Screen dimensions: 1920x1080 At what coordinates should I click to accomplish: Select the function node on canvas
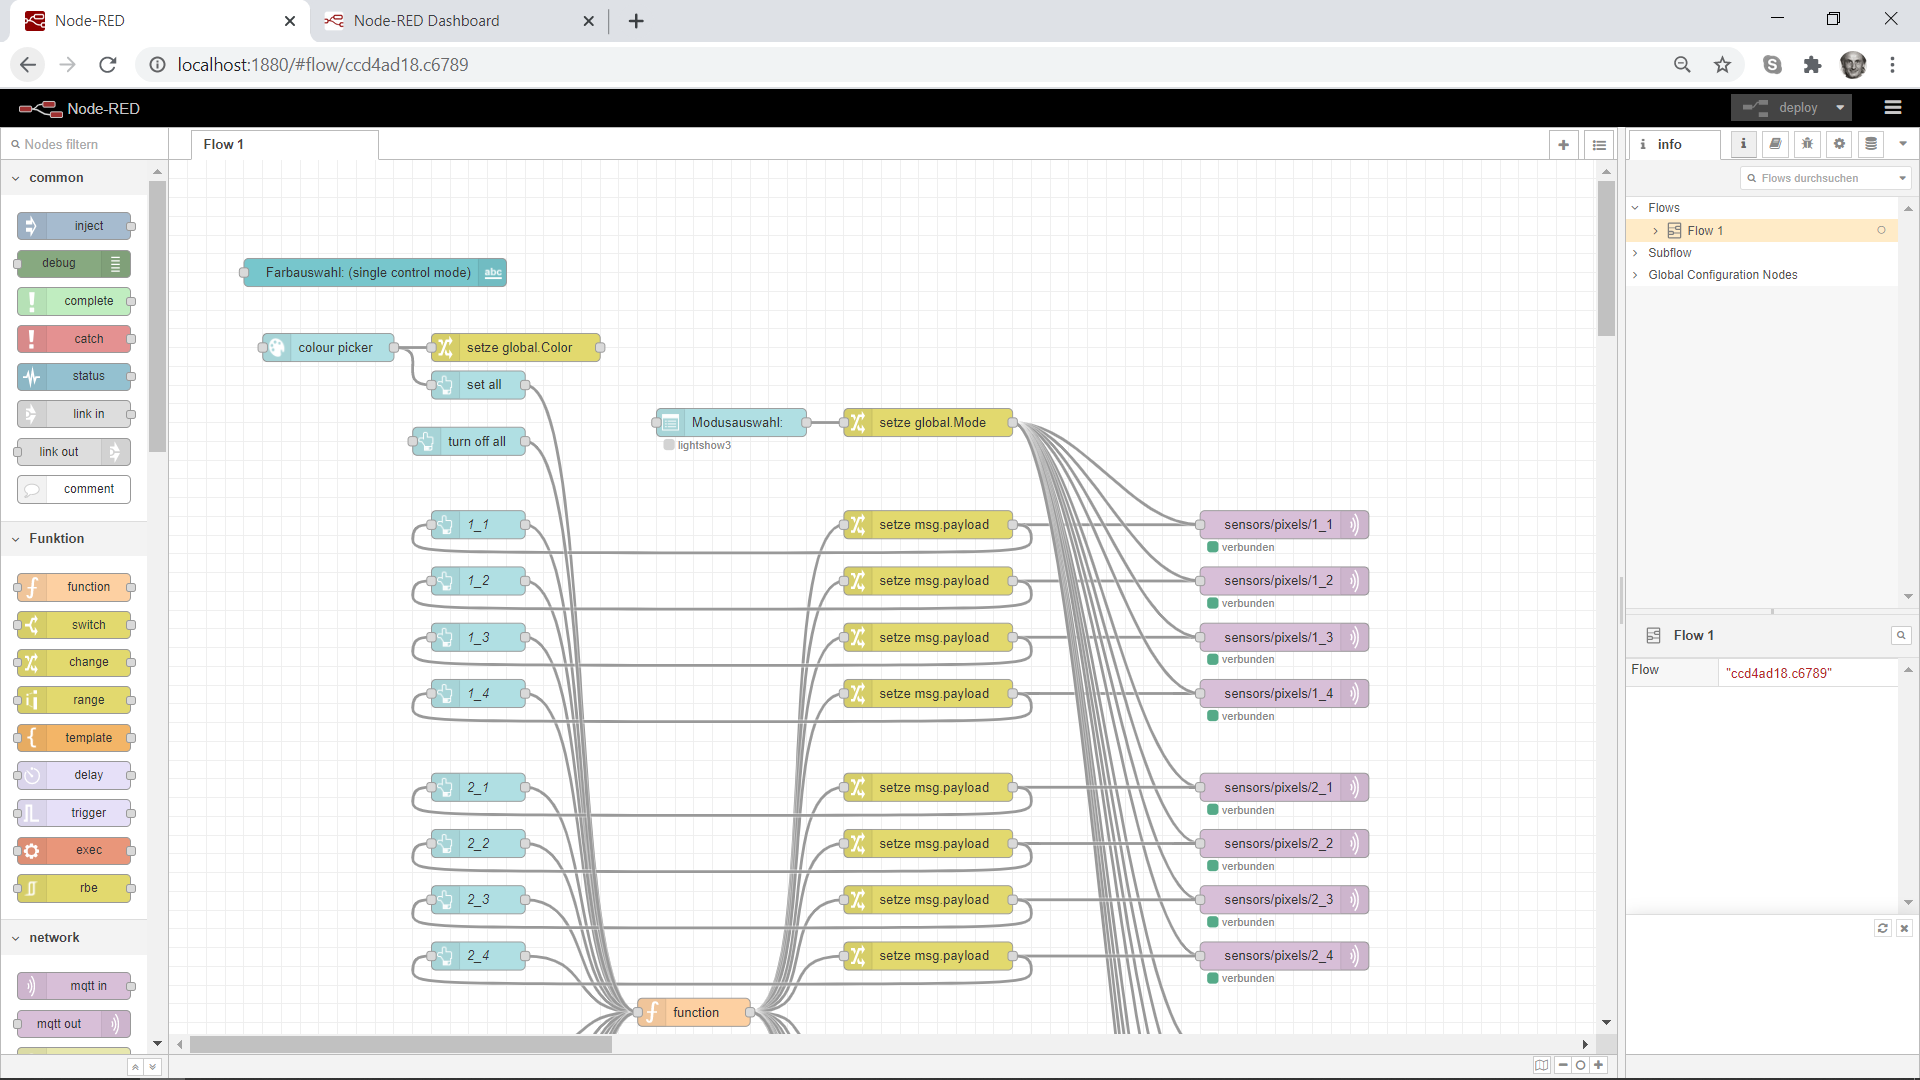[x=696, y=1012]
